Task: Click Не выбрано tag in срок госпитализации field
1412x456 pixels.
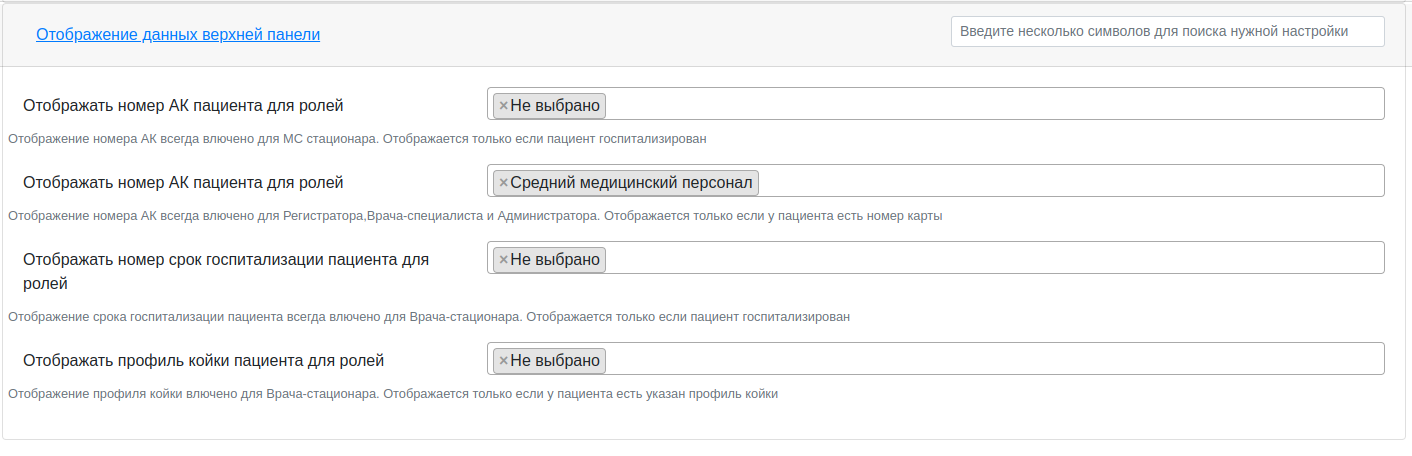Action: 555,260
